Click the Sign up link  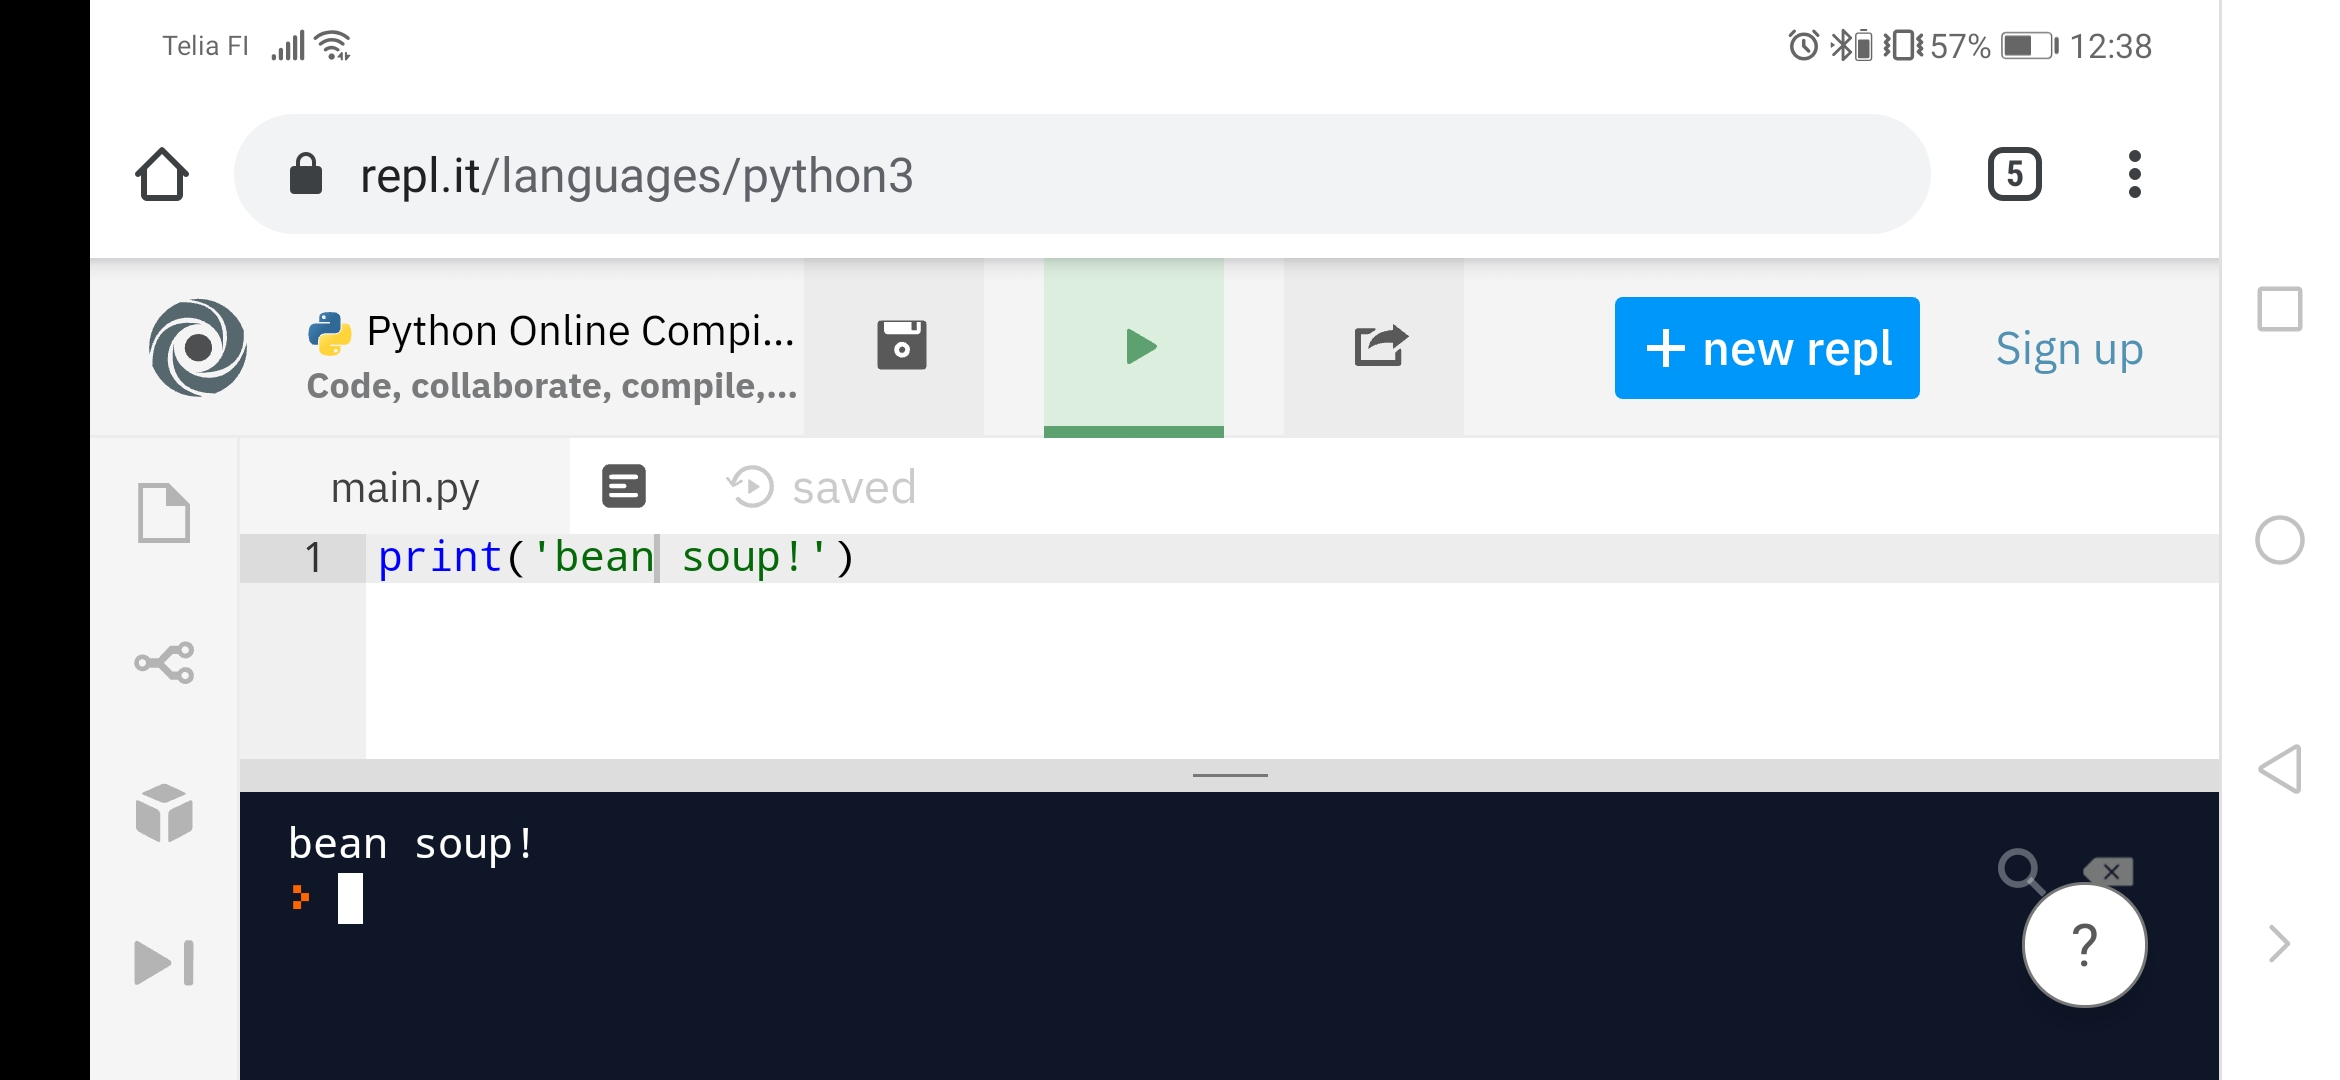coord(2069,349)
